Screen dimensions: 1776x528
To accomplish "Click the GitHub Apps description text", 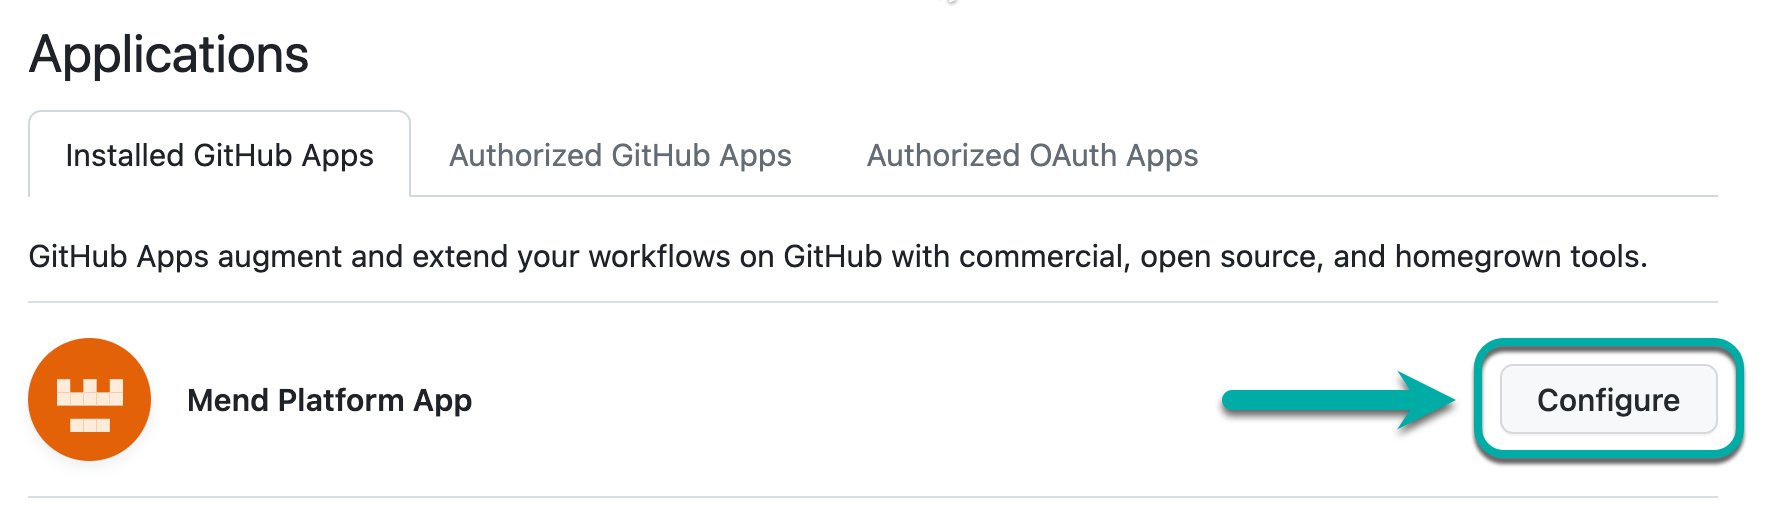I will point(837,257).
